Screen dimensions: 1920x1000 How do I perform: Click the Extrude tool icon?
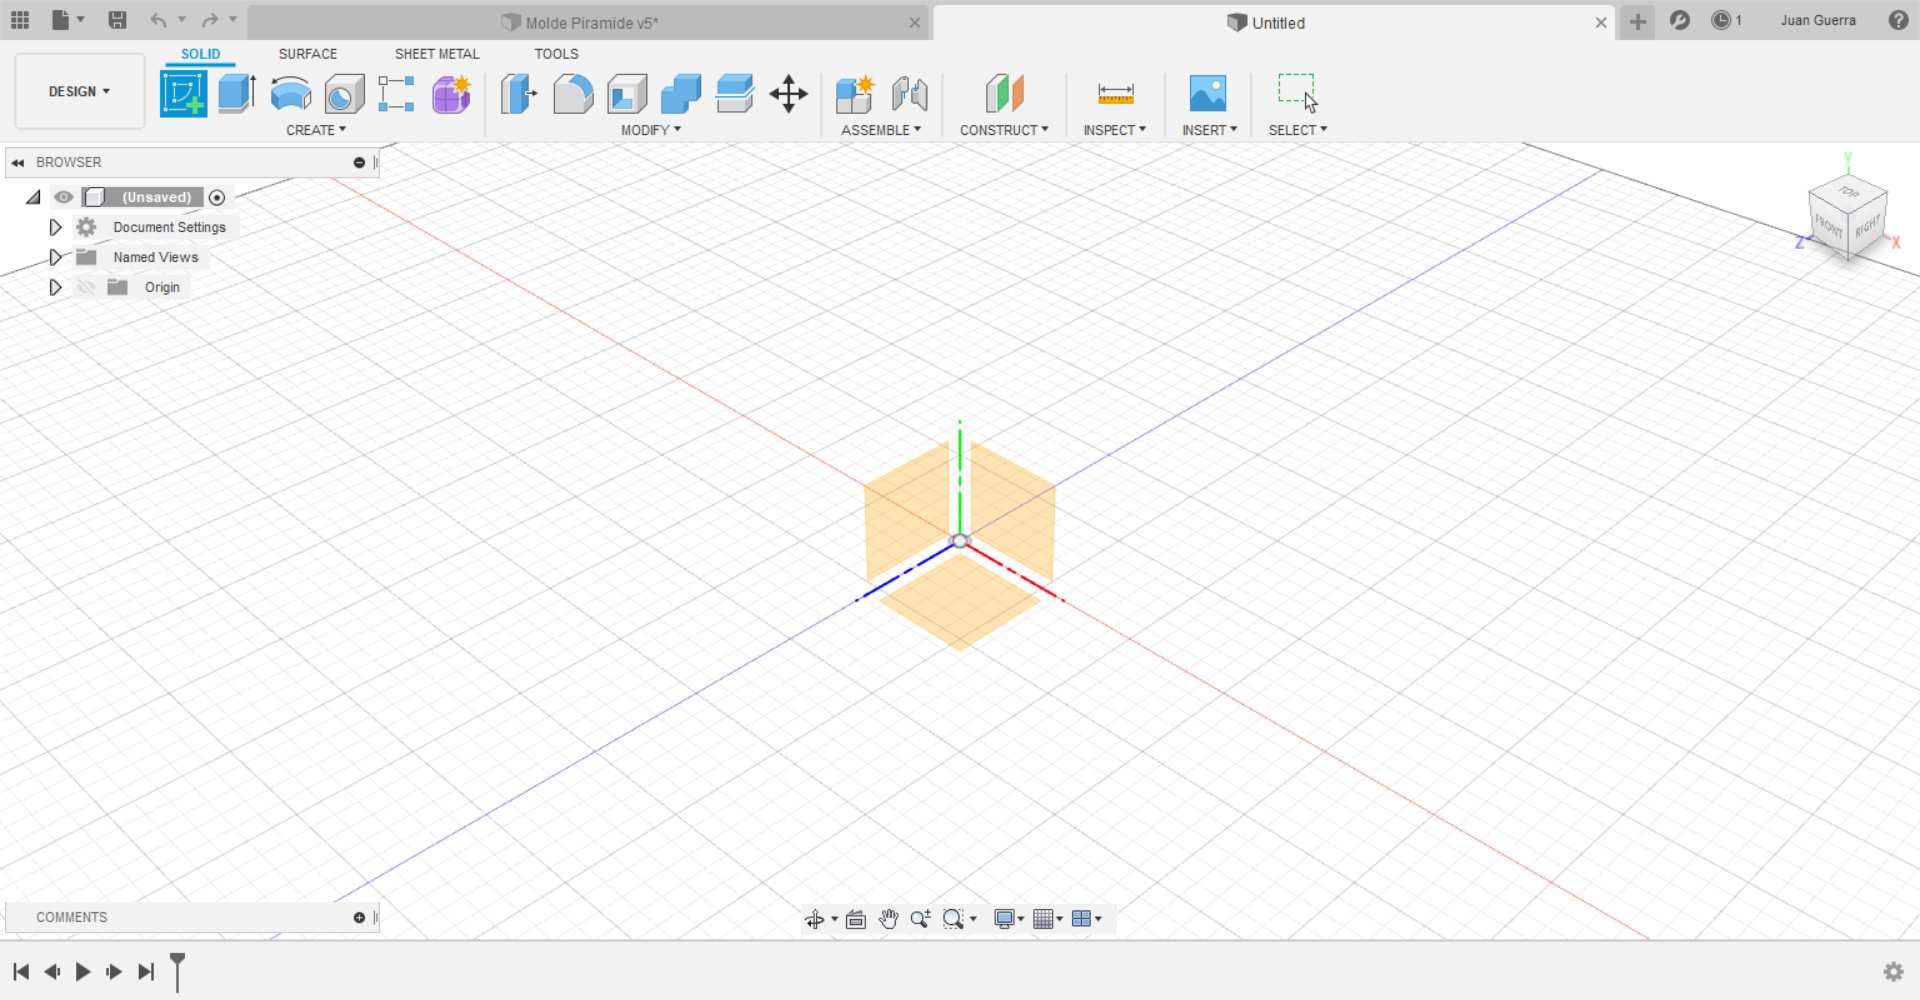[x=237, y=94]
